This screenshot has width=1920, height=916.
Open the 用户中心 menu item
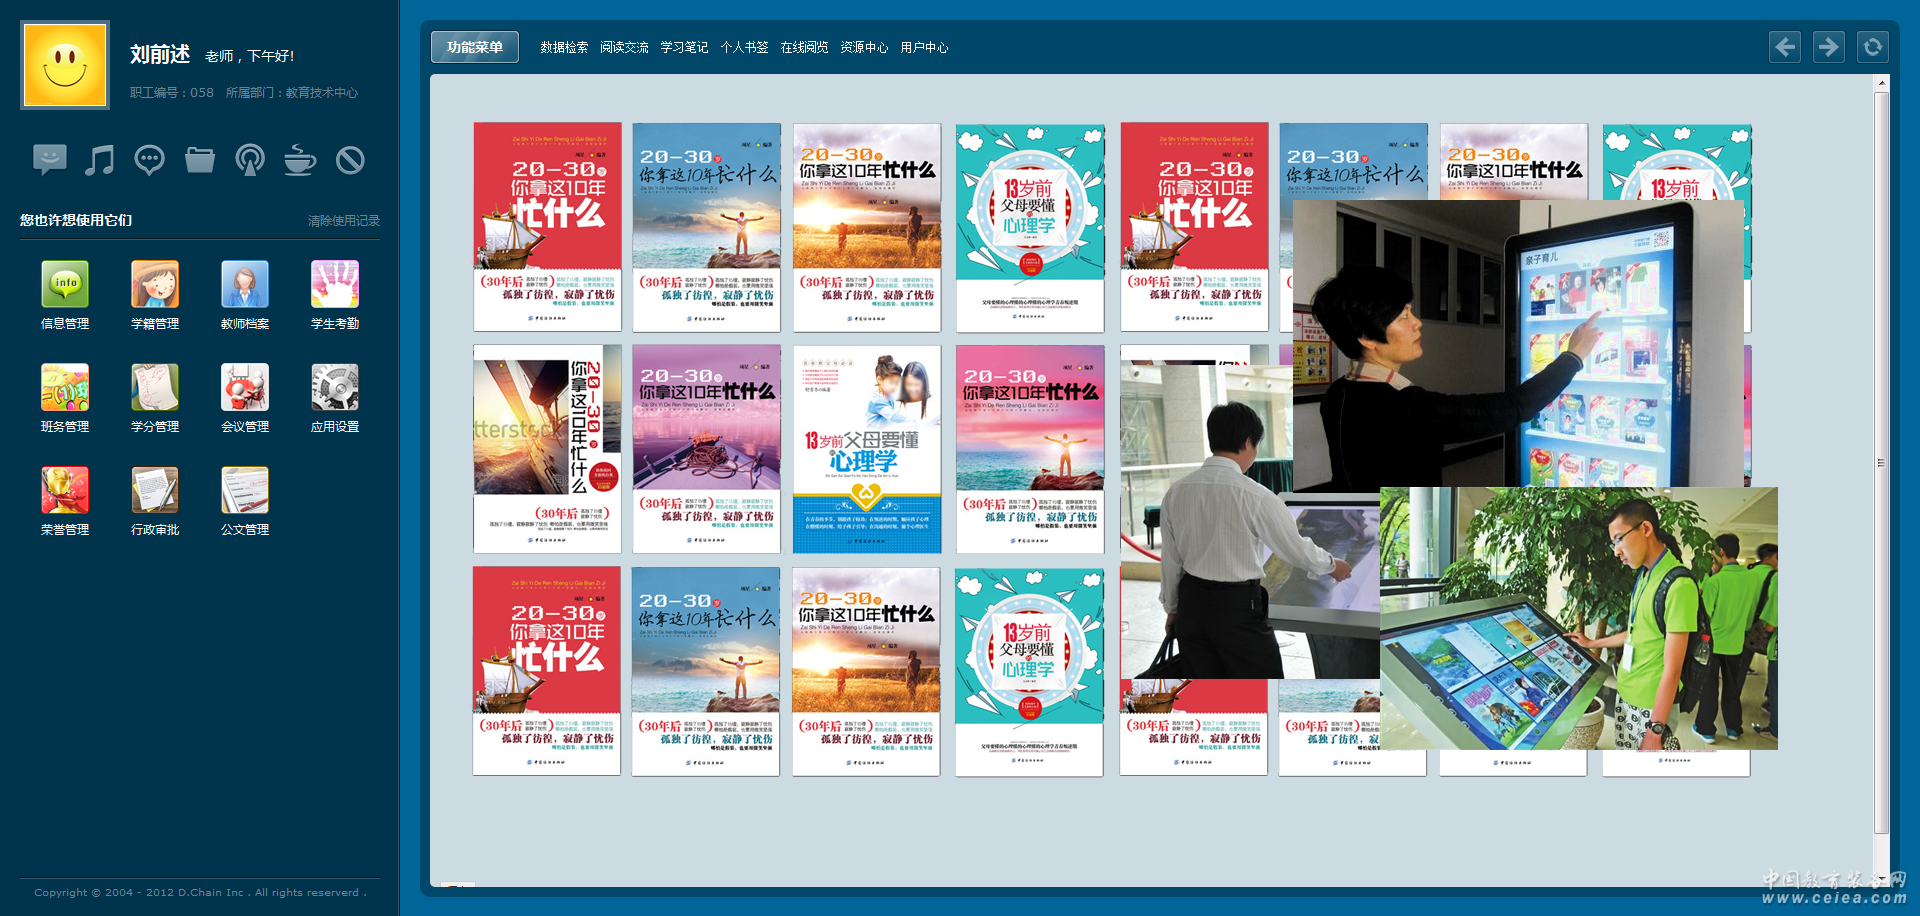tap(924, 47)
